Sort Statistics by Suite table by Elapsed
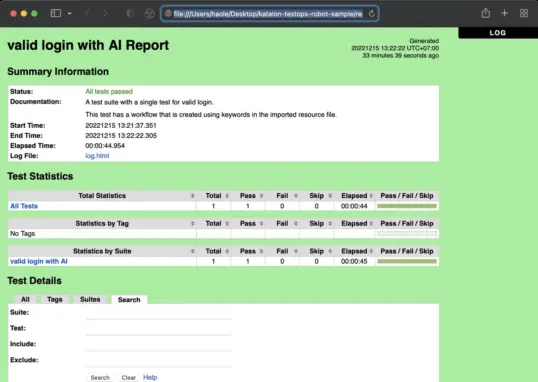This screenshot has width=538, height=382. point(354,251)
